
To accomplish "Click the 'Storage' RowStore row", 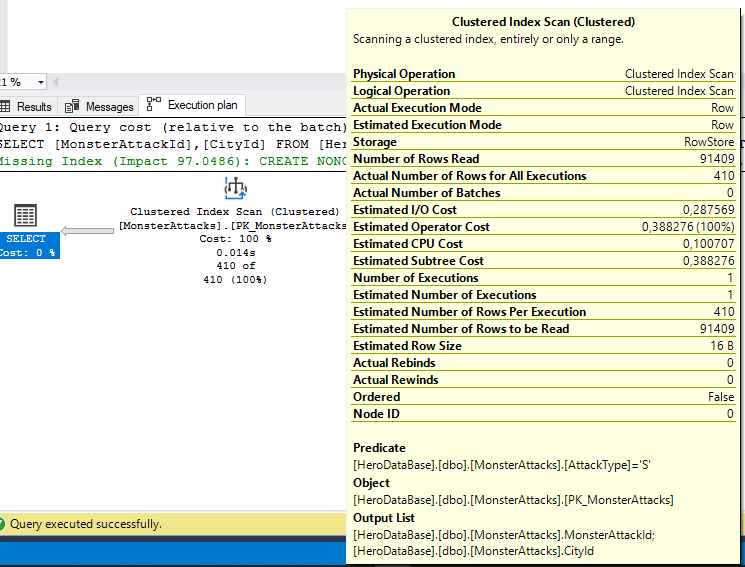I will click(x=544, y=142).
